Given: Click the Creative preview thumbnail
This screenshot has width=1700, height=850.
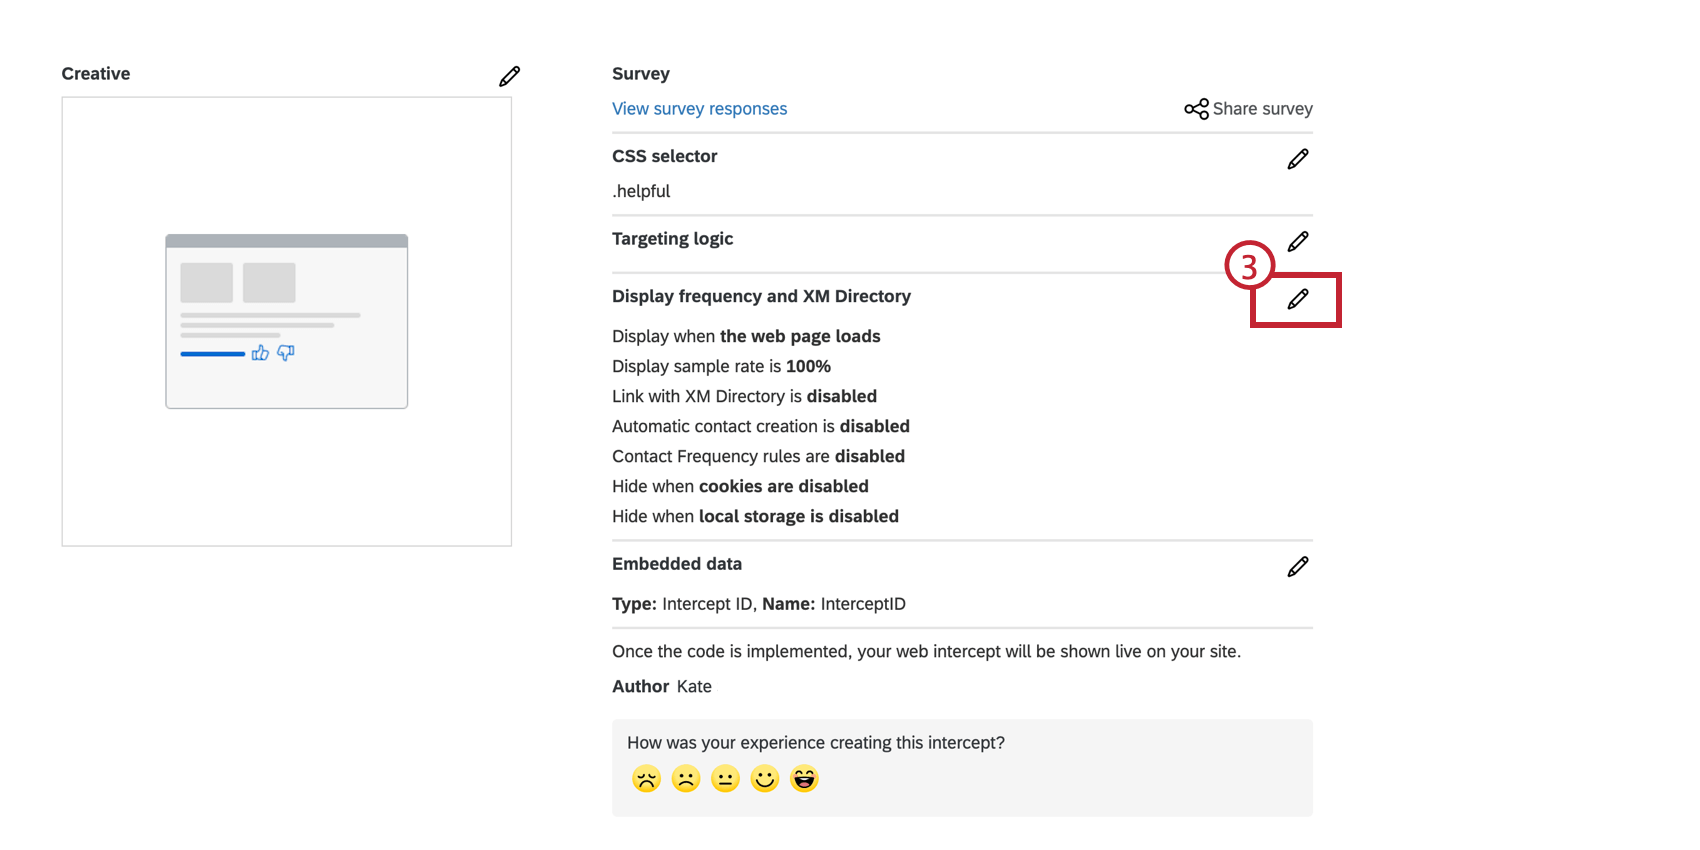Looking at the screenshot, I should coord(287,321).
